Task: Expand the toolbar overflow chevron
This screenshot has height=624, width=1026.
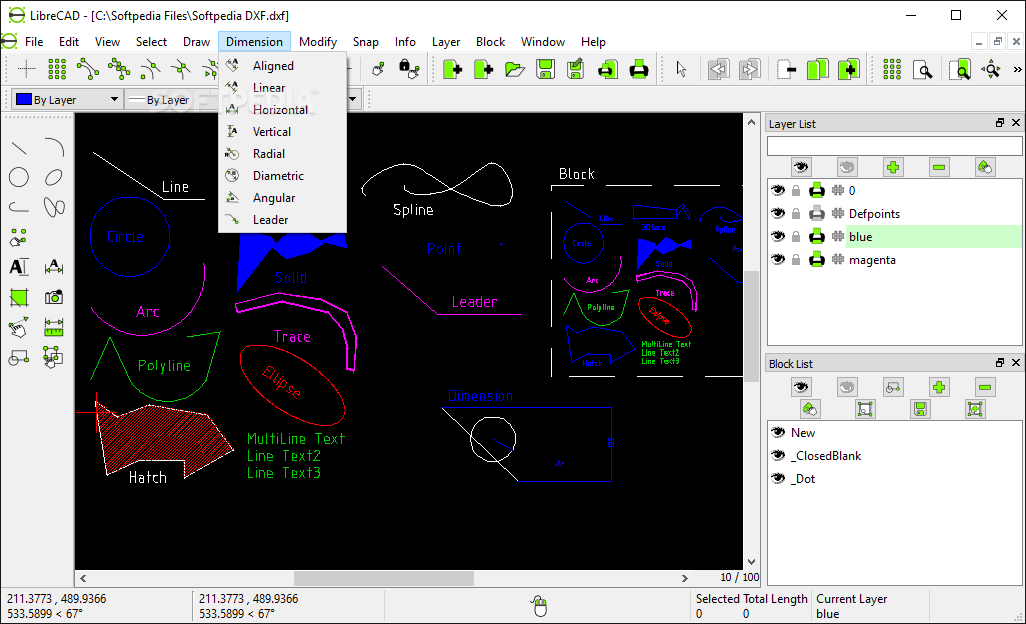Action: tap(1017, 69)
